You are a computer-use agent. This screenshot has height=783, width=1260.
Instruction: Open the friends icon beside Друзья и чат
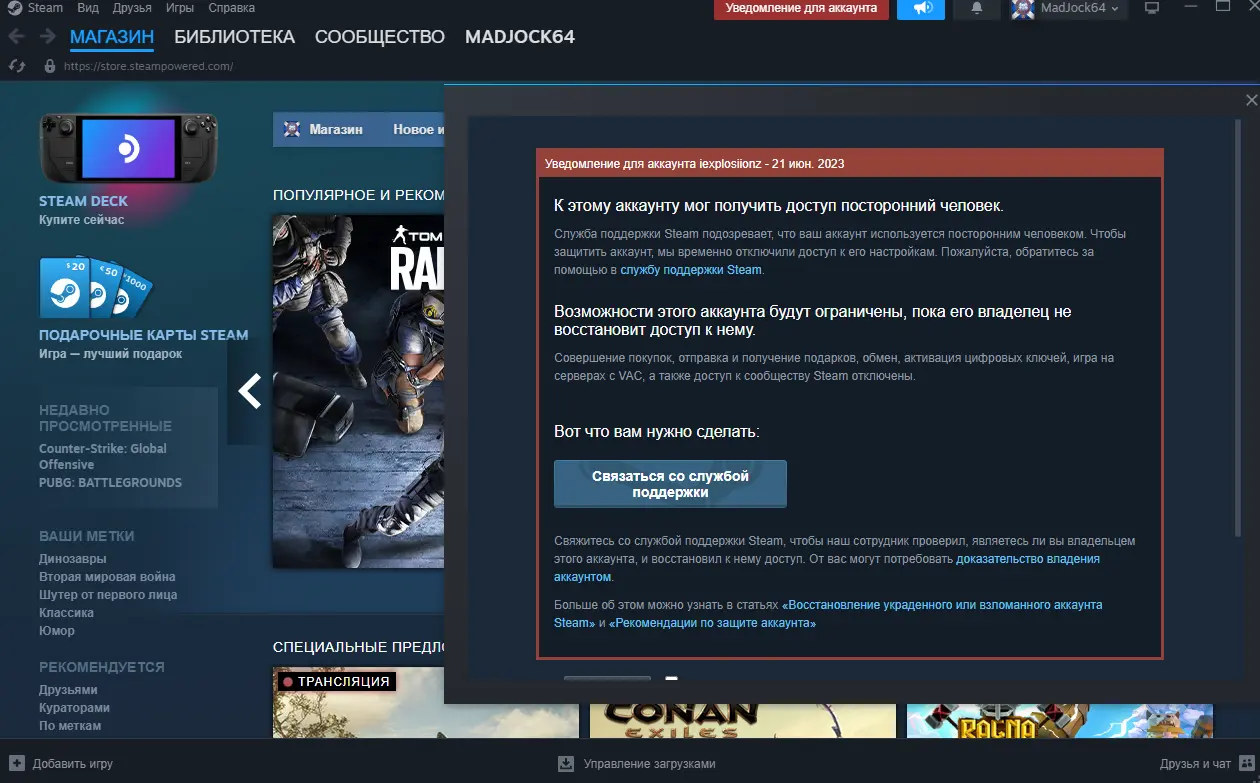pos(1245,763)
